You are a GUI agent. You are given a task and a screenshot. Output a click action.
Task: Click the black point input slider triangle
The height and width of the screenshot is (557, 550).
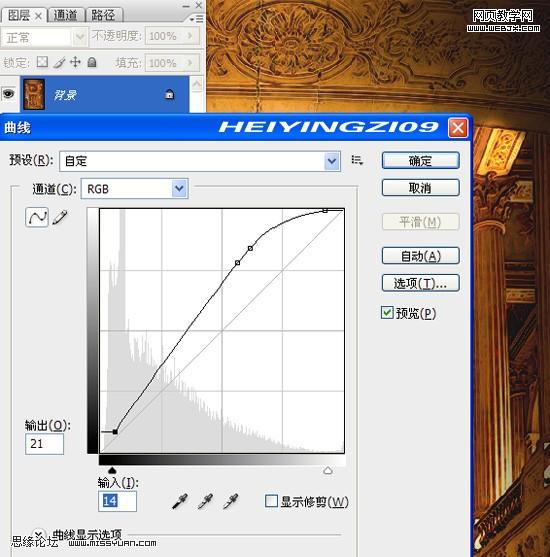[x=112, y=470]
